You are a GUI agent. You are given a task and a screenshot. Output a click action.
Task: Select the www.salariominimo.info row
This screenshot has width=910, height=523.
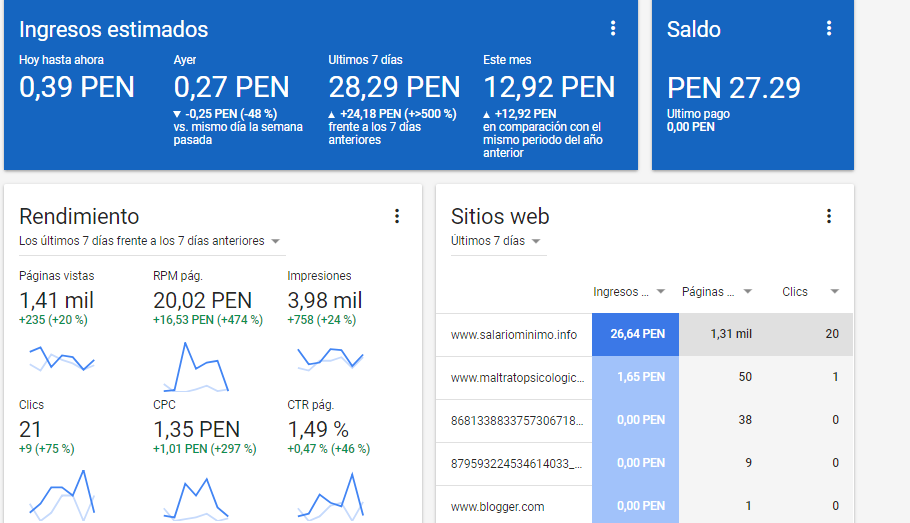coord(644,334)
